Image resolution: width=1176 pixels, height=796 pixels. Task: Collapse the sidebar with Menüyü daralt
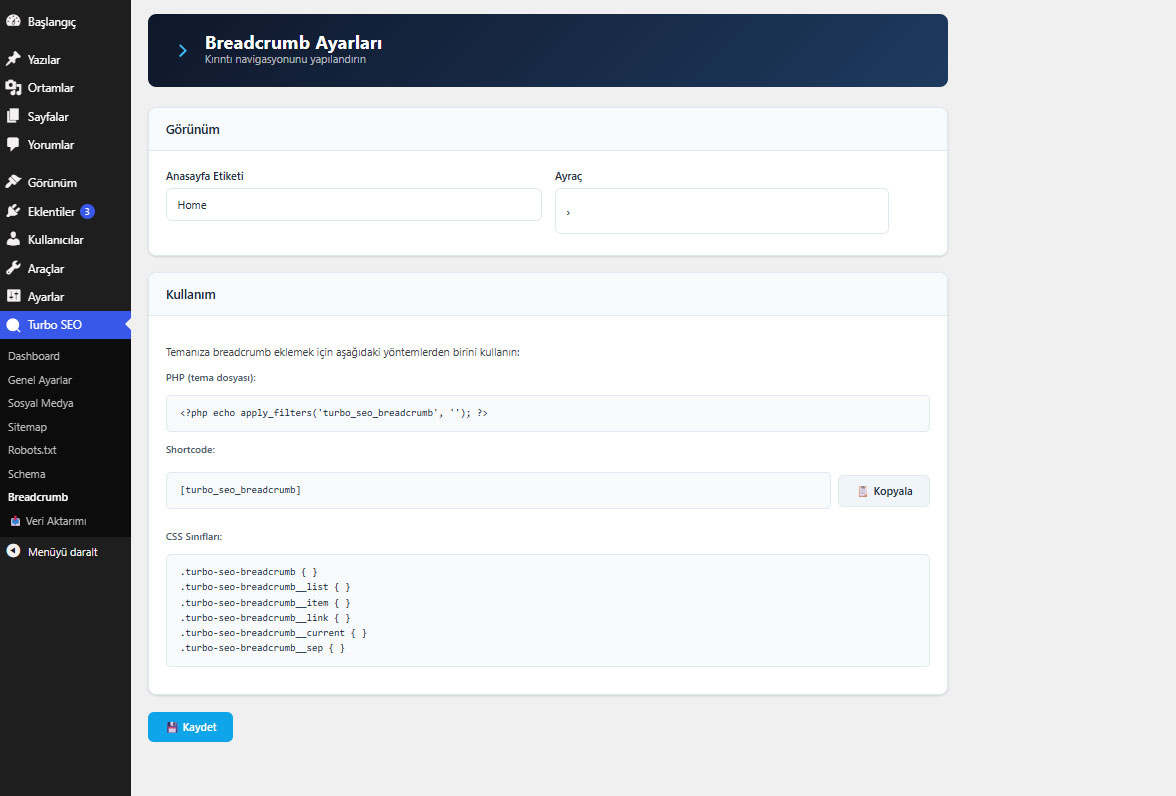tap(65, 551)
